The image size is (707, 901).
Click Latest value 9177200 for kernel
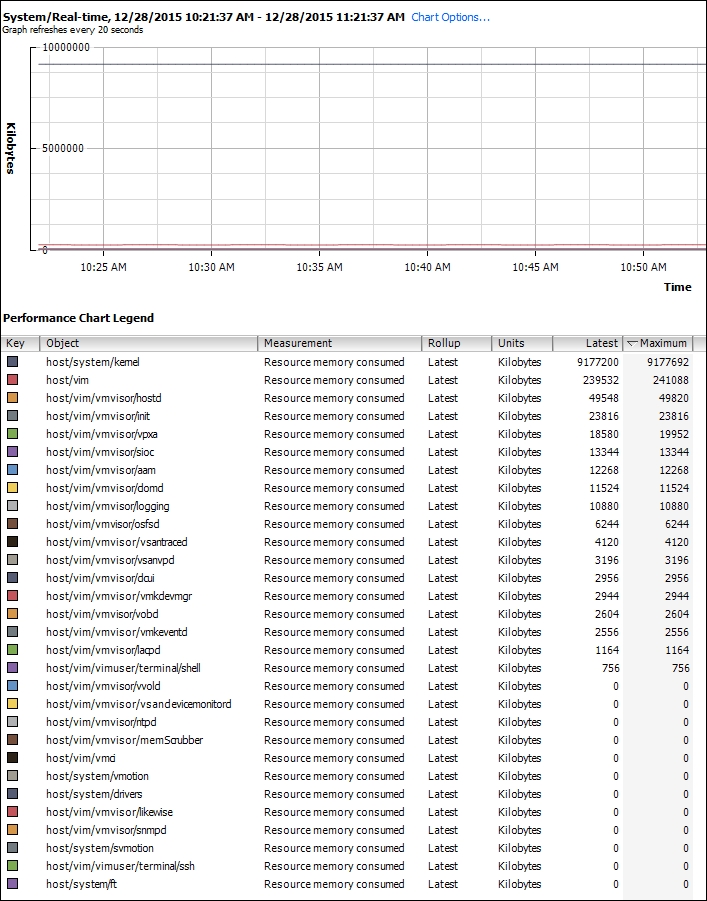pyautogui.click(x=598, y=362)
